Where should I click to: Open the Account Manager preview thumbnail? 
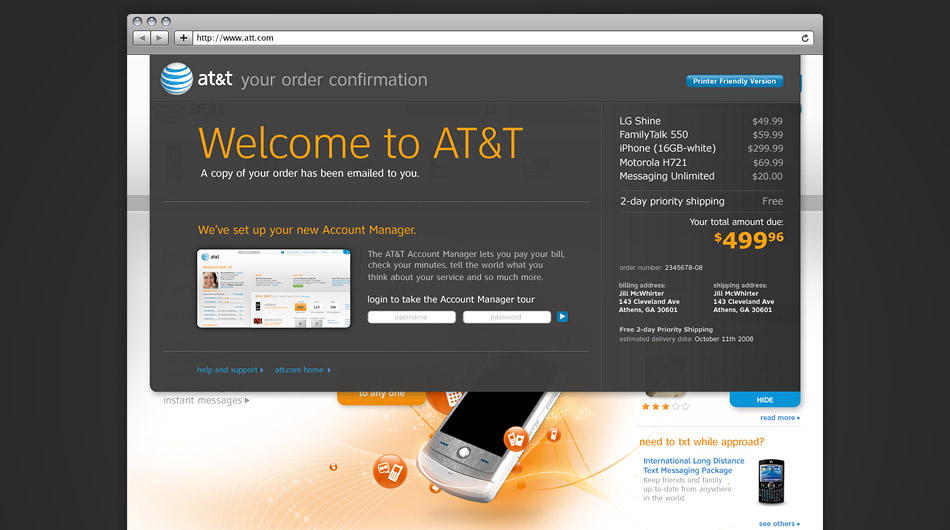pyautogui.click(x=274, y=288)
